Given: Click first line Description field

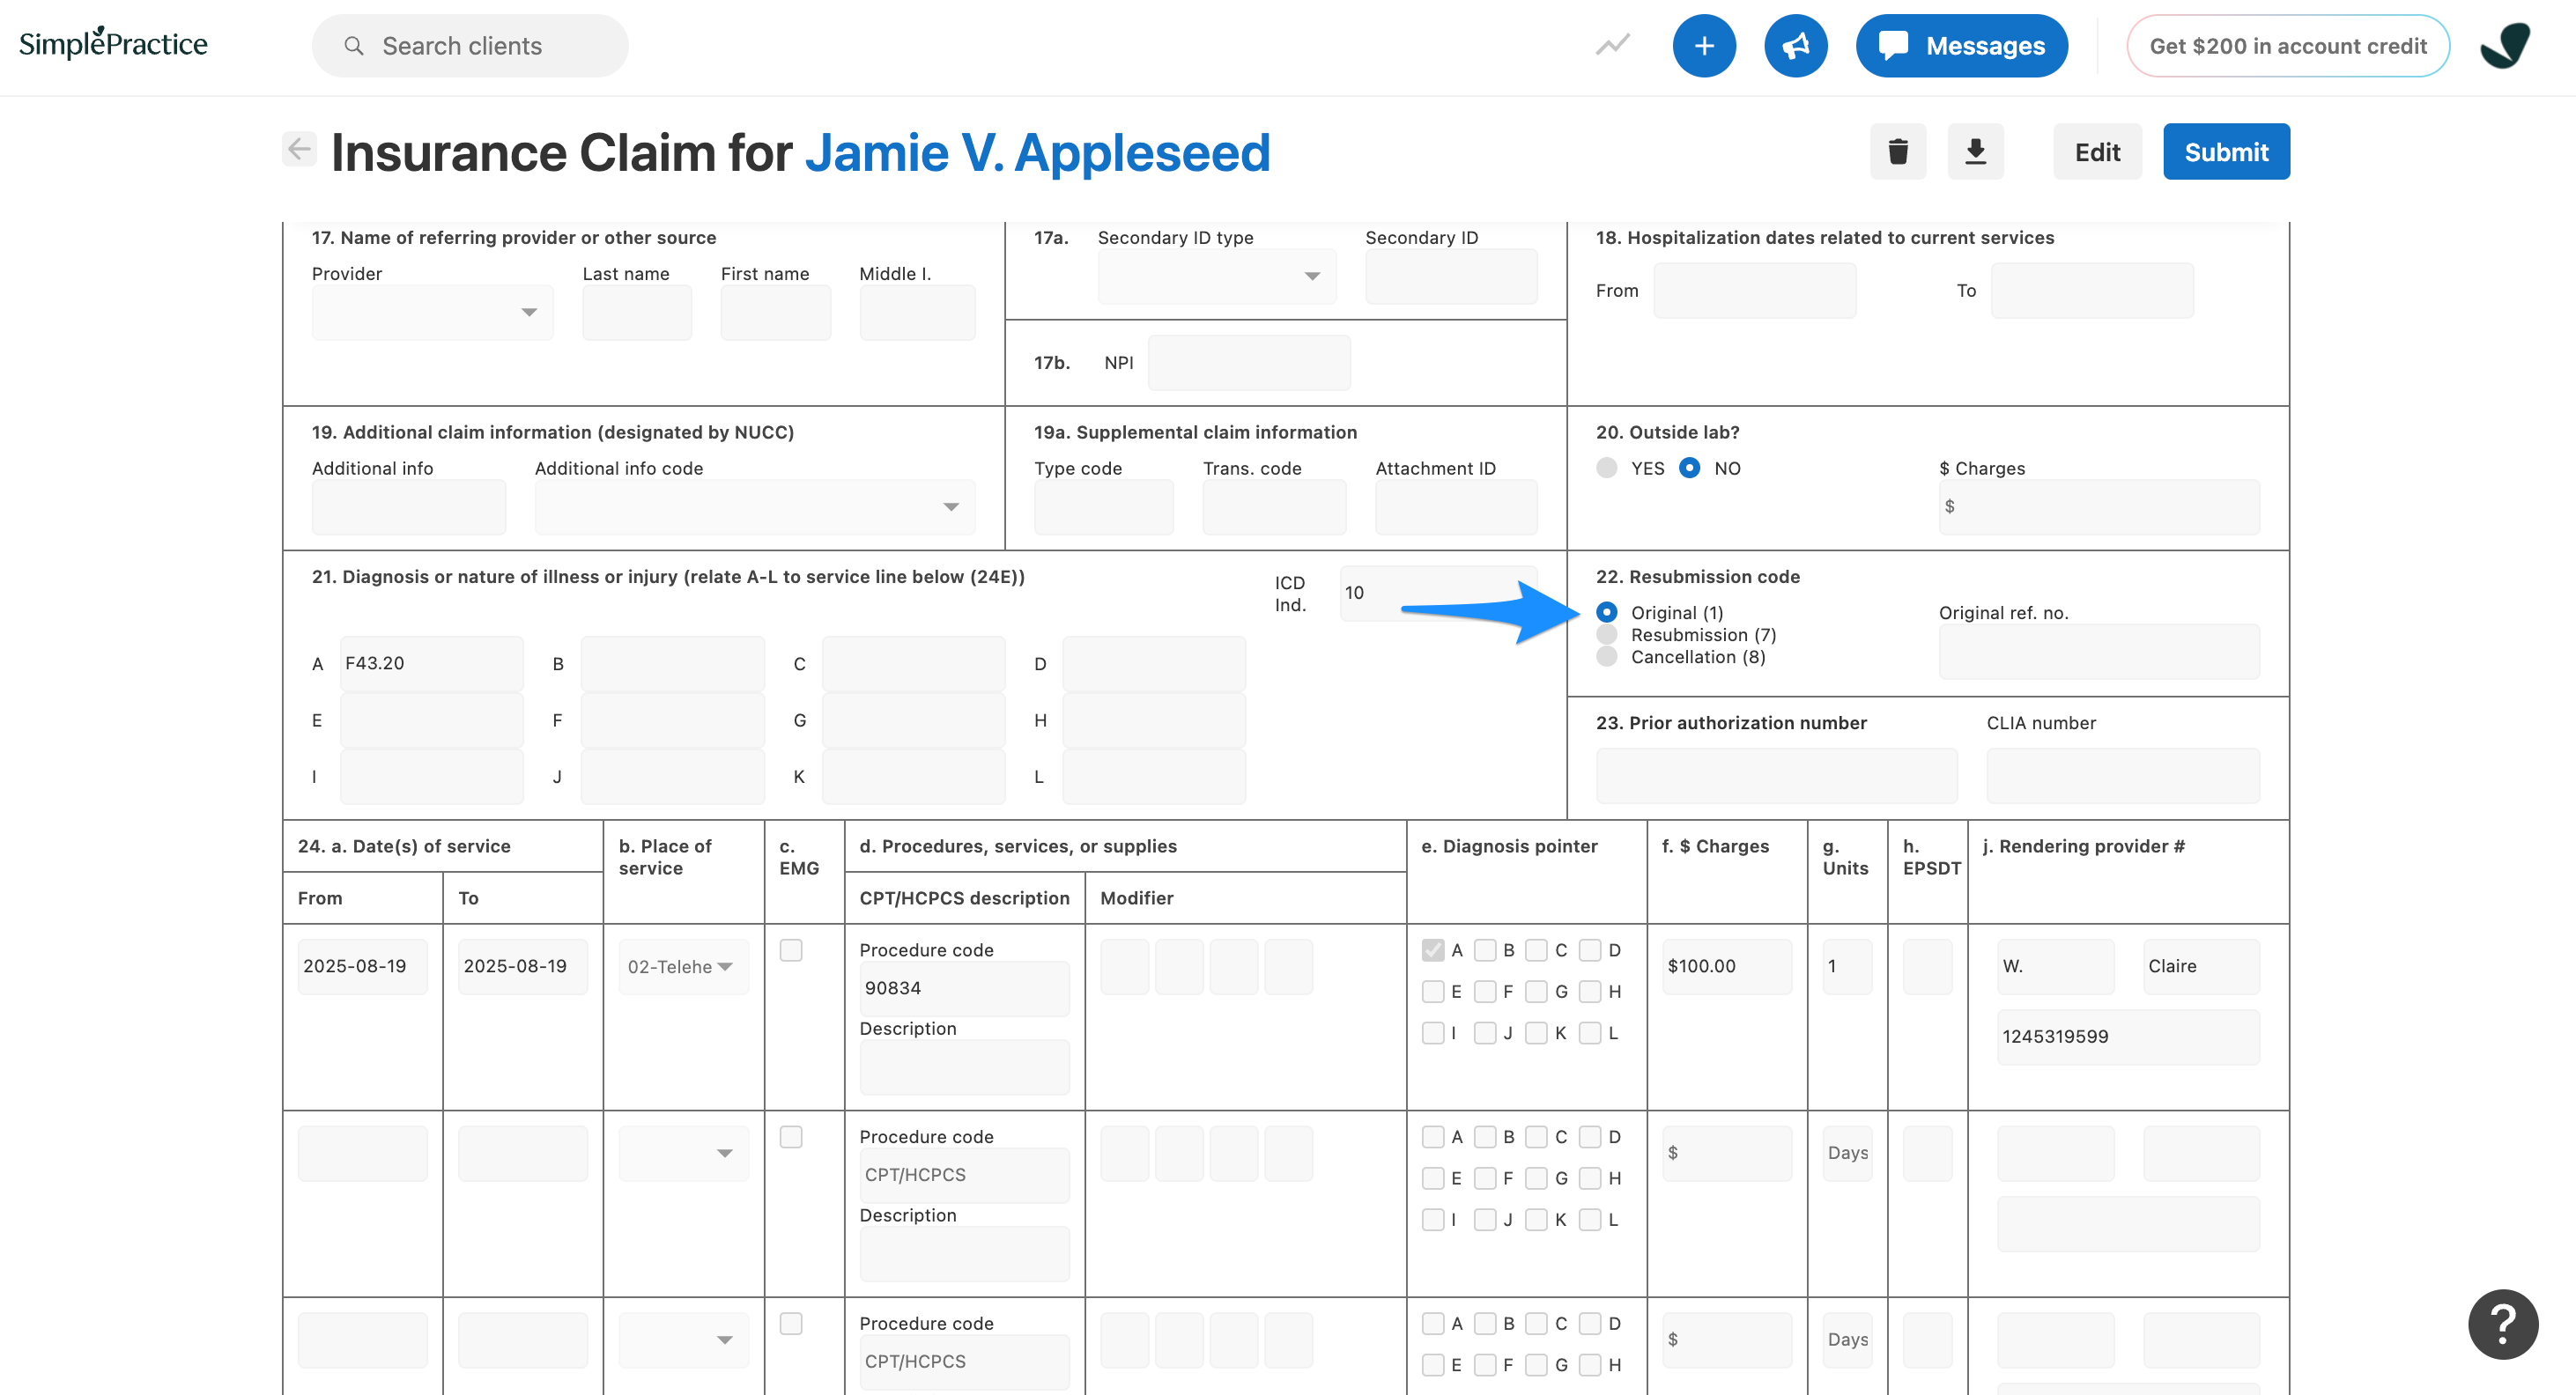Looking at the screenshot, I should click(x=965, y=1067).
